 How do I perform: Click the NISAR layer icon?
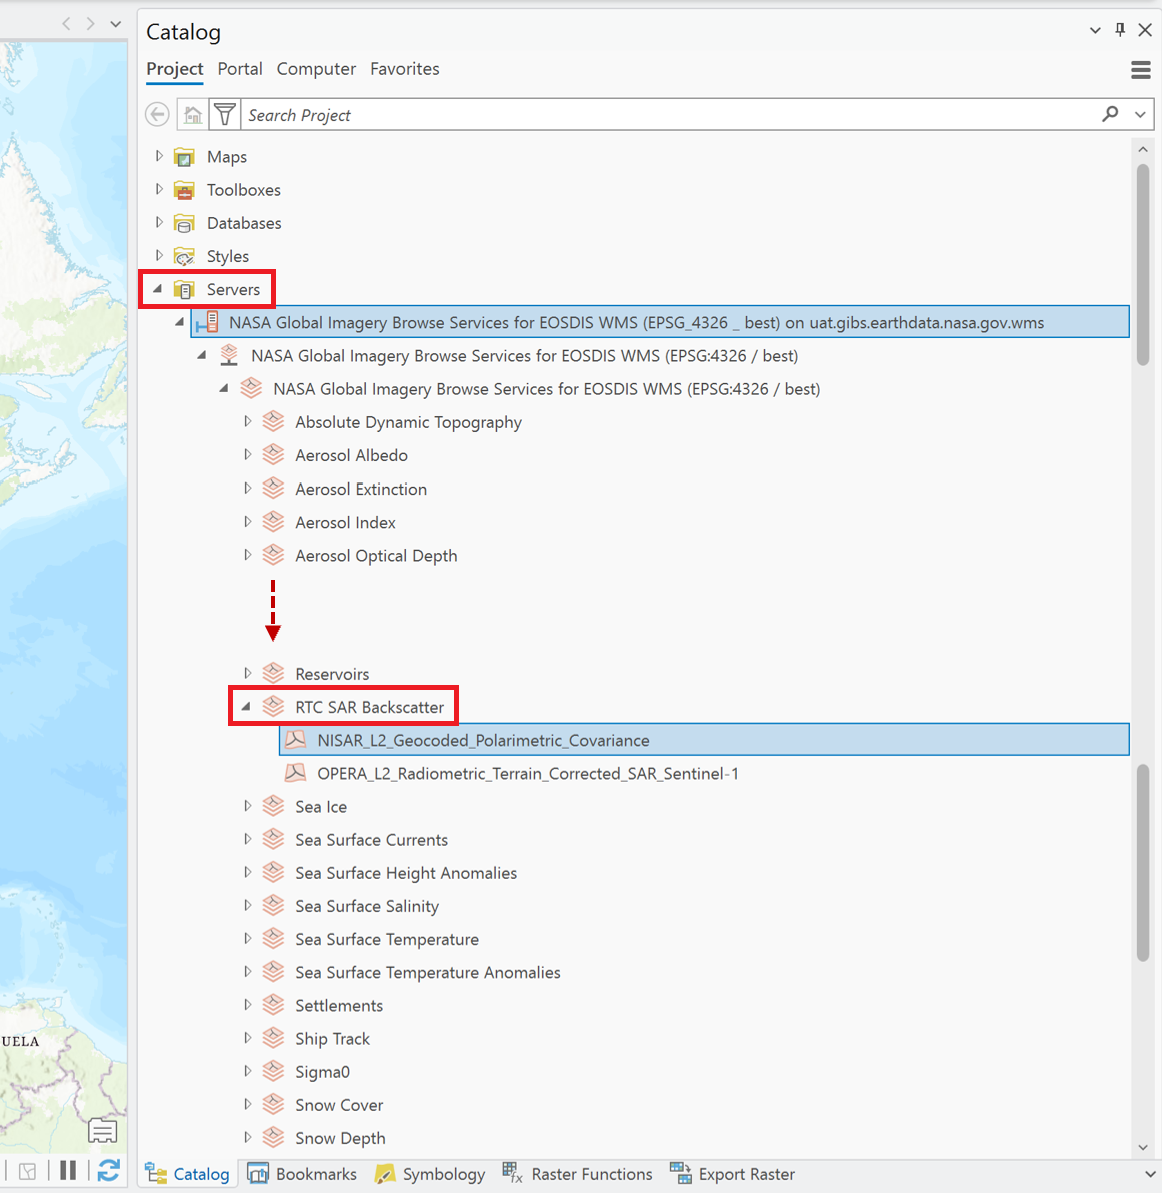coord(295,740)
